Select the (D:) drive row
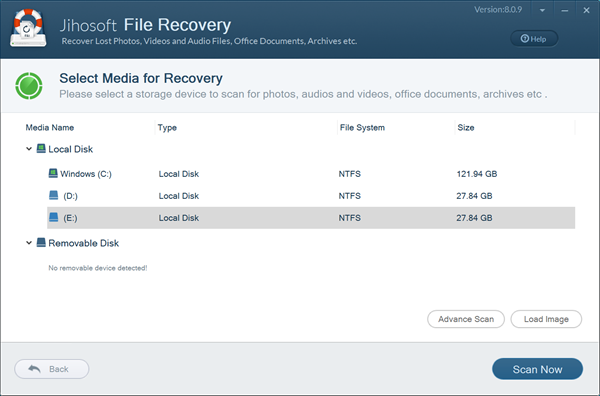 pyautogui.click(x=311, y=196)
